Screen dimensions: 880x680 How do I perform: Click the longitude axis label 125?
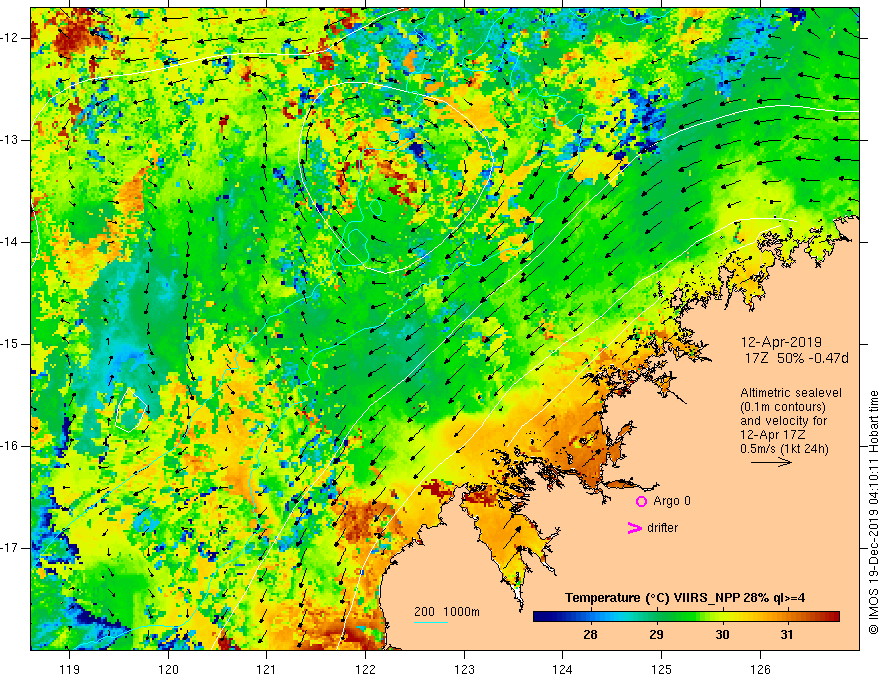click(662, 669)
